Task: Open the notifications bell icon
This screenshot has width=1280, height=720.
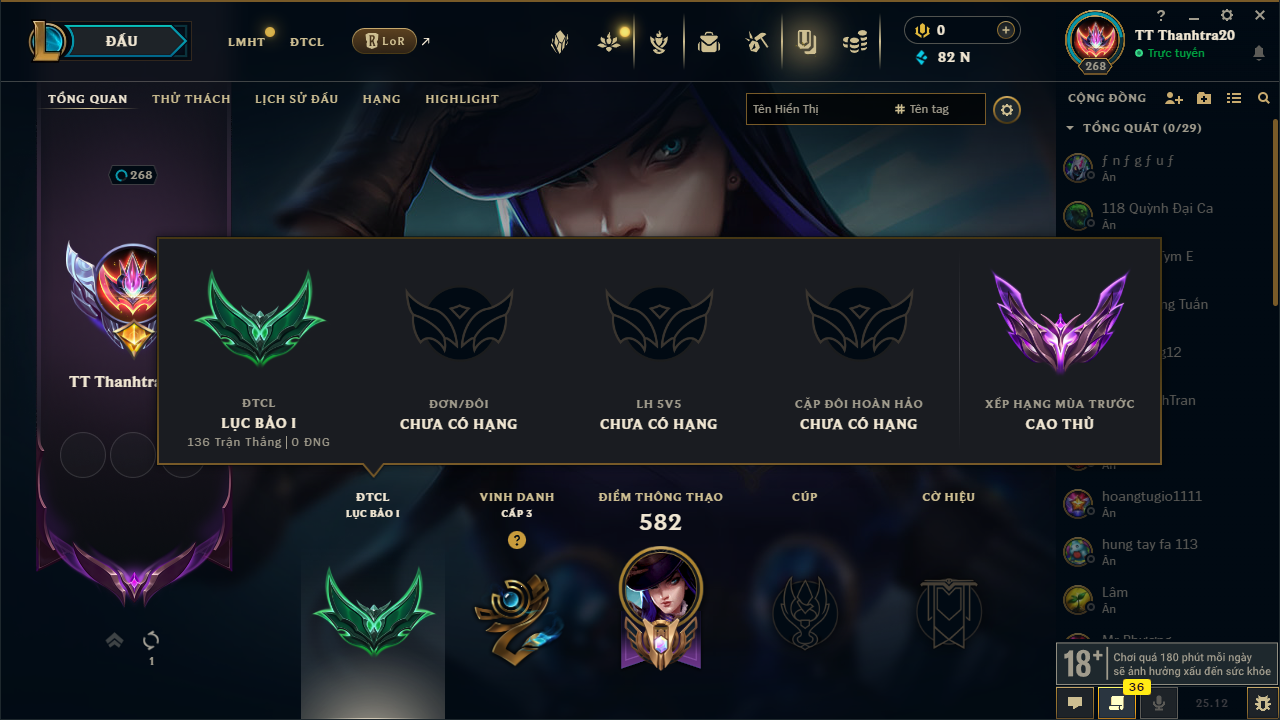Action: click(1259, 53)
